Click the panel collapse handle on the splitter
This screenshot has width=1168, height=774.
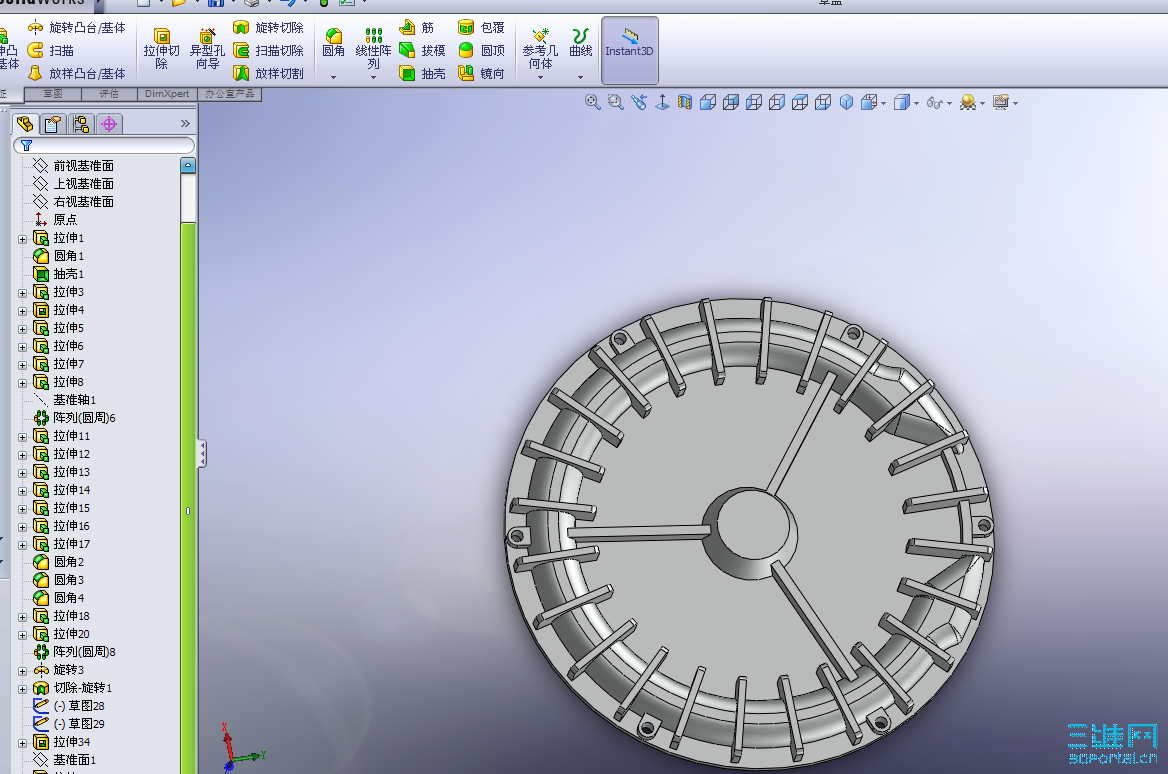(x=202, y=454)
